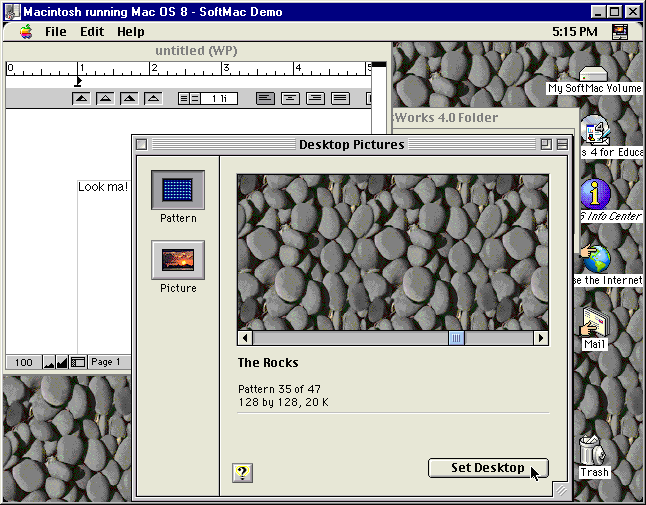Select the ClarisWorks 4 for Education icon
The width and height of the screenshot is (646, 505).
[595, 129]
